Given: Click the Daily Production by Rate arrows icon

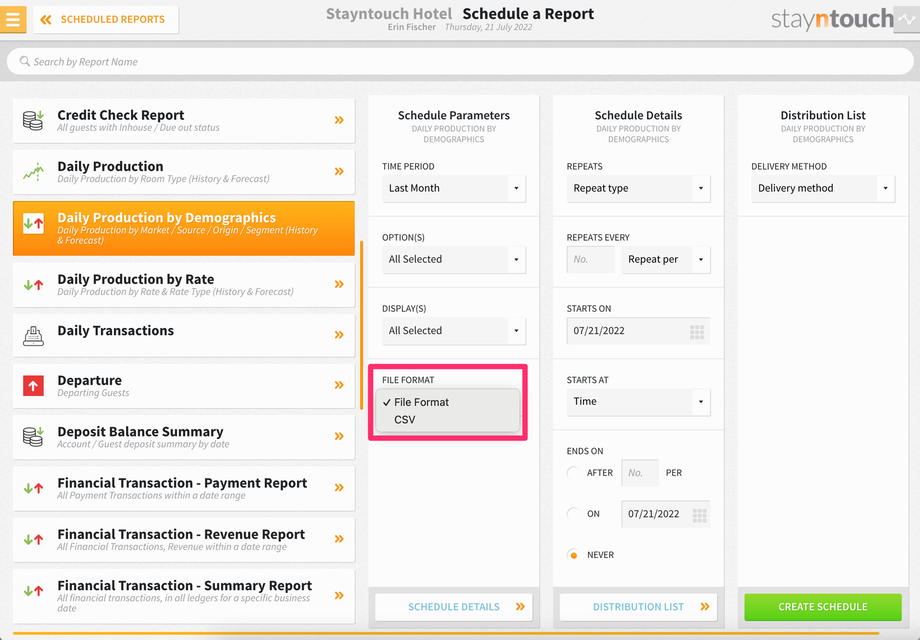Looking at the screenshot, I should click(x=33, y=285).
